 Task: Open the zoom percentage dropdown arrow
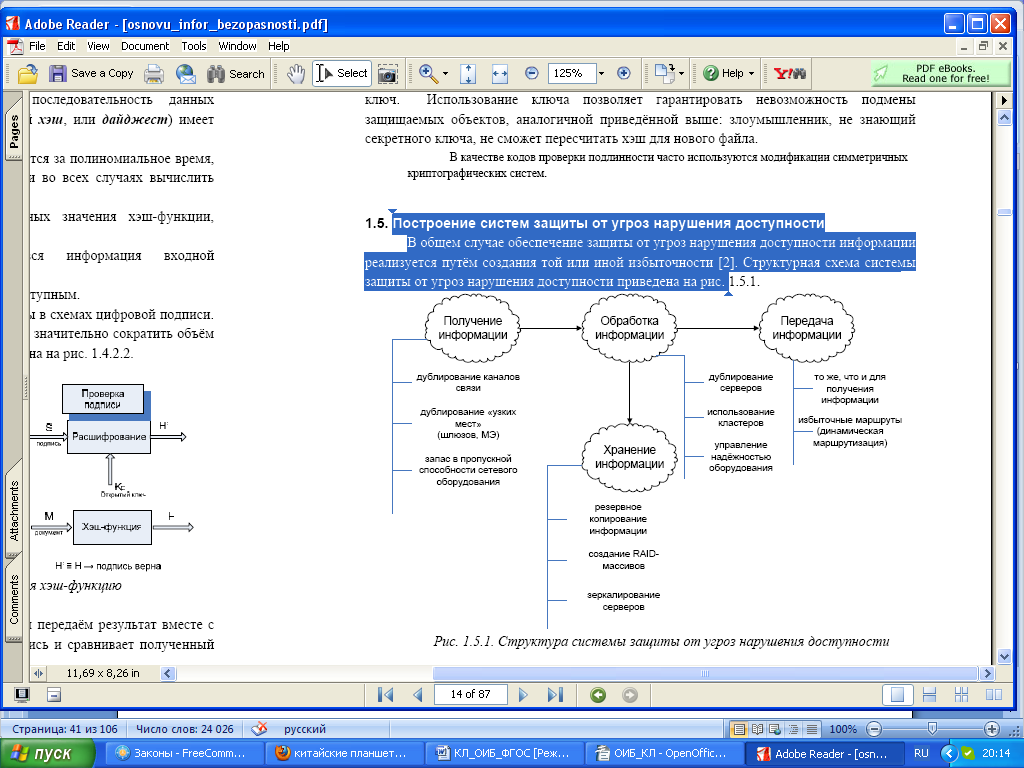(601, 73)
